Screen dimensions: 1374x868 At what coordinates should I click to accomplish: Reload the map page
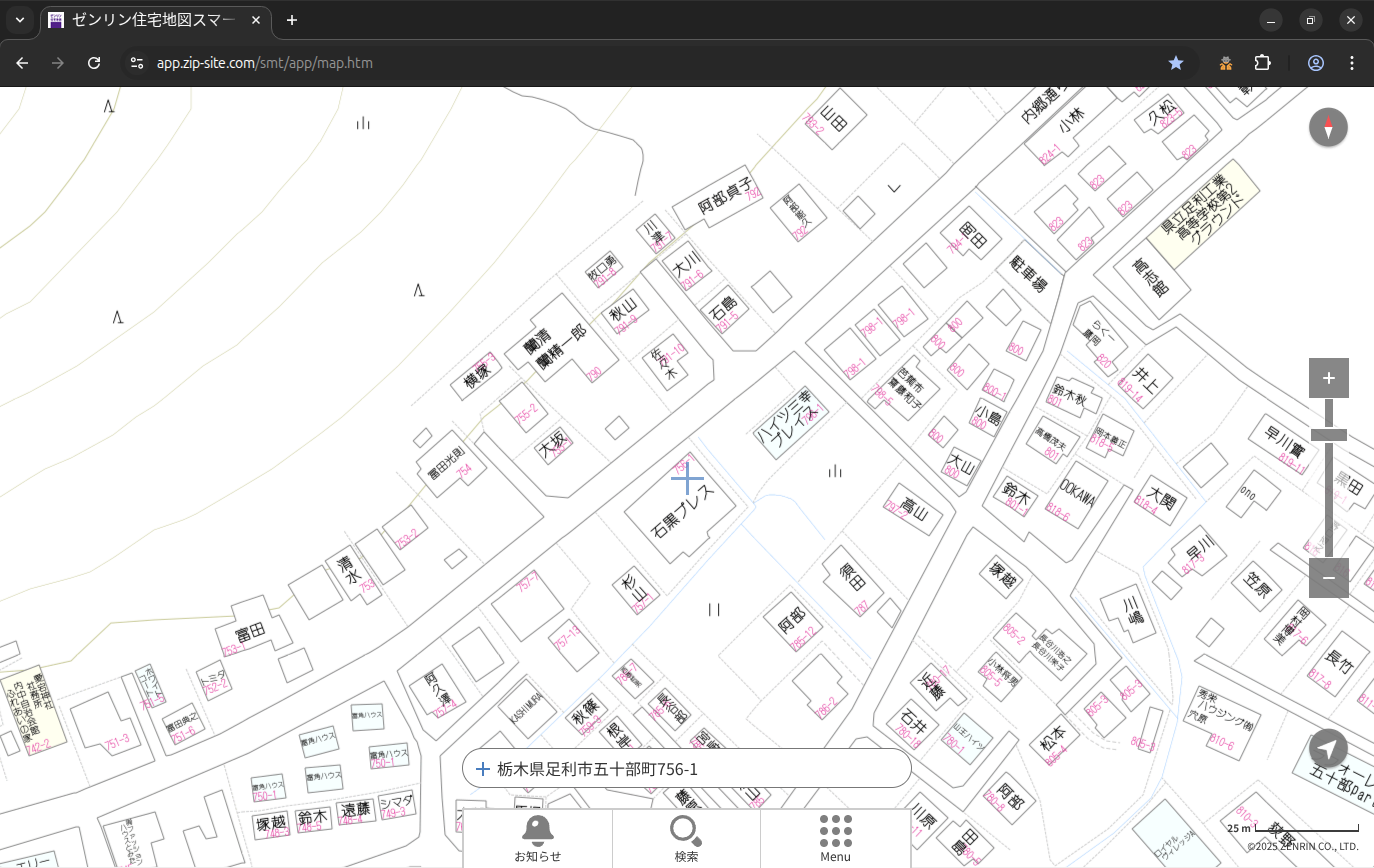pyautogui.click(x=94, y=63)
